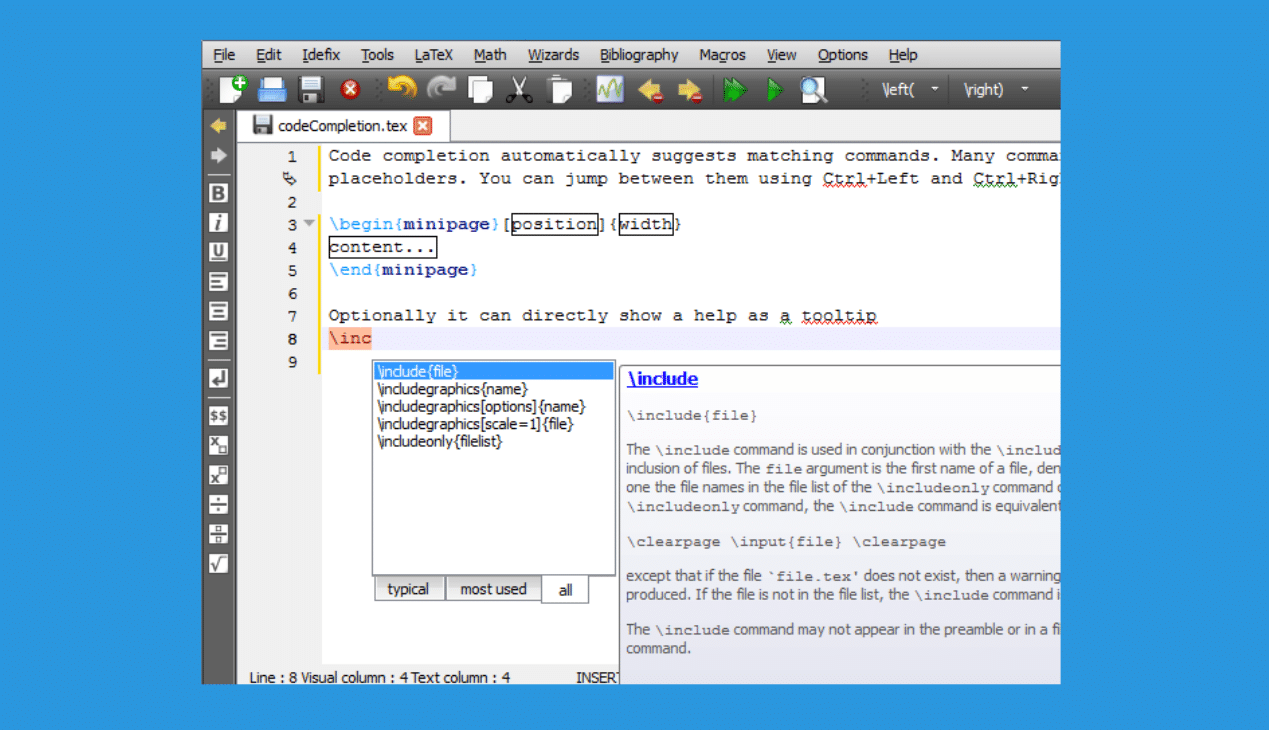Click the magnifier view document icon

tap(813, 90)
